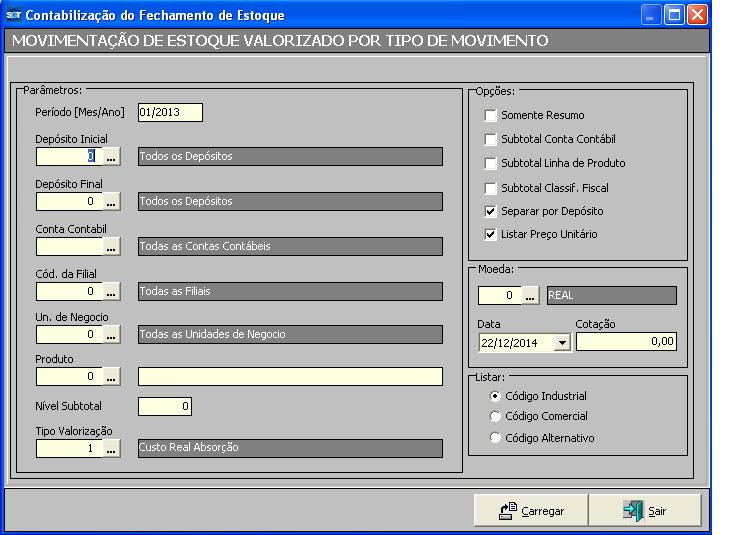Open Tipo Valorização lookup button
The width and height of the screenshot is (756, 535).
pyautogui.click(x=111, y=449)
